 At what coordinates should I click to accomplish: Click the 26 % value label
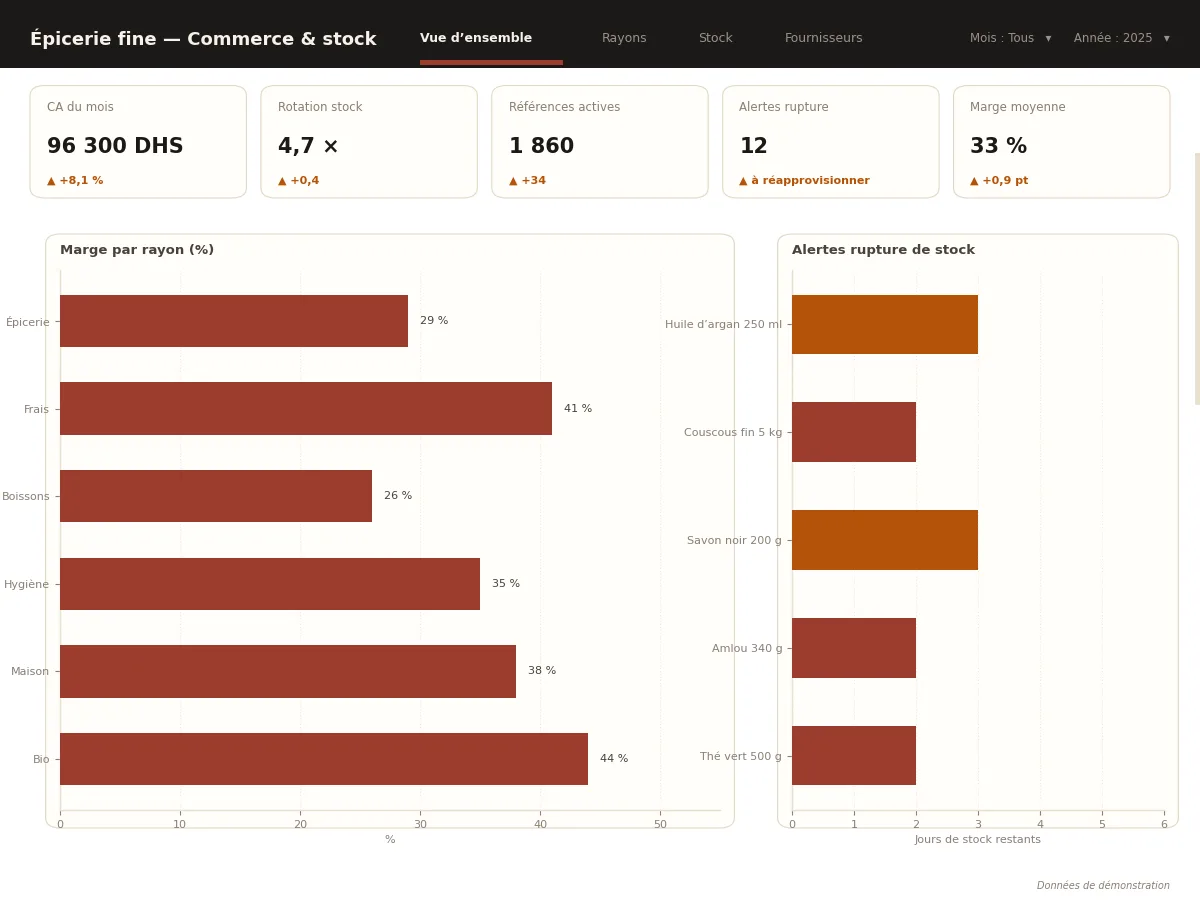click(398, 496)
